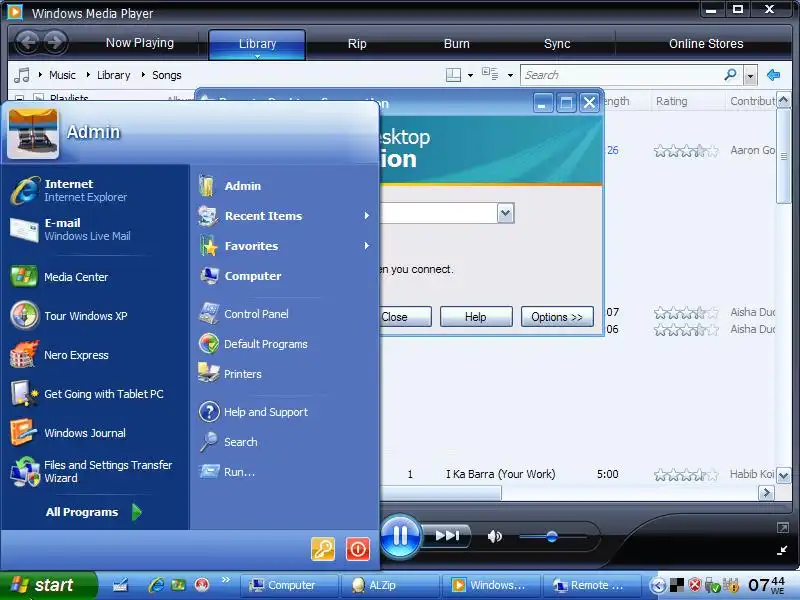Open the Rip tab

click(x=357, y=44)
